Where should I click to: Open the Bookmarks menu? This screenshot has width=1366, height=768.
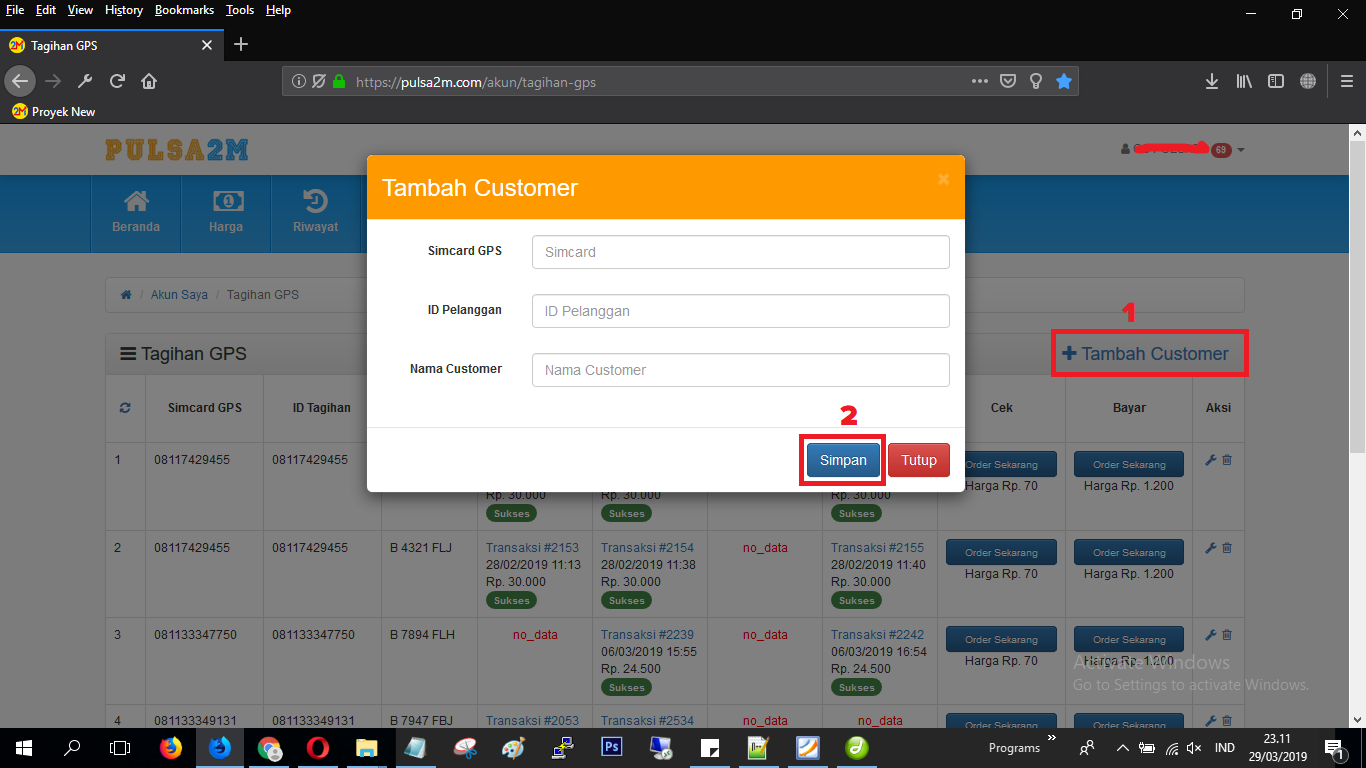(x=184, y=10)
